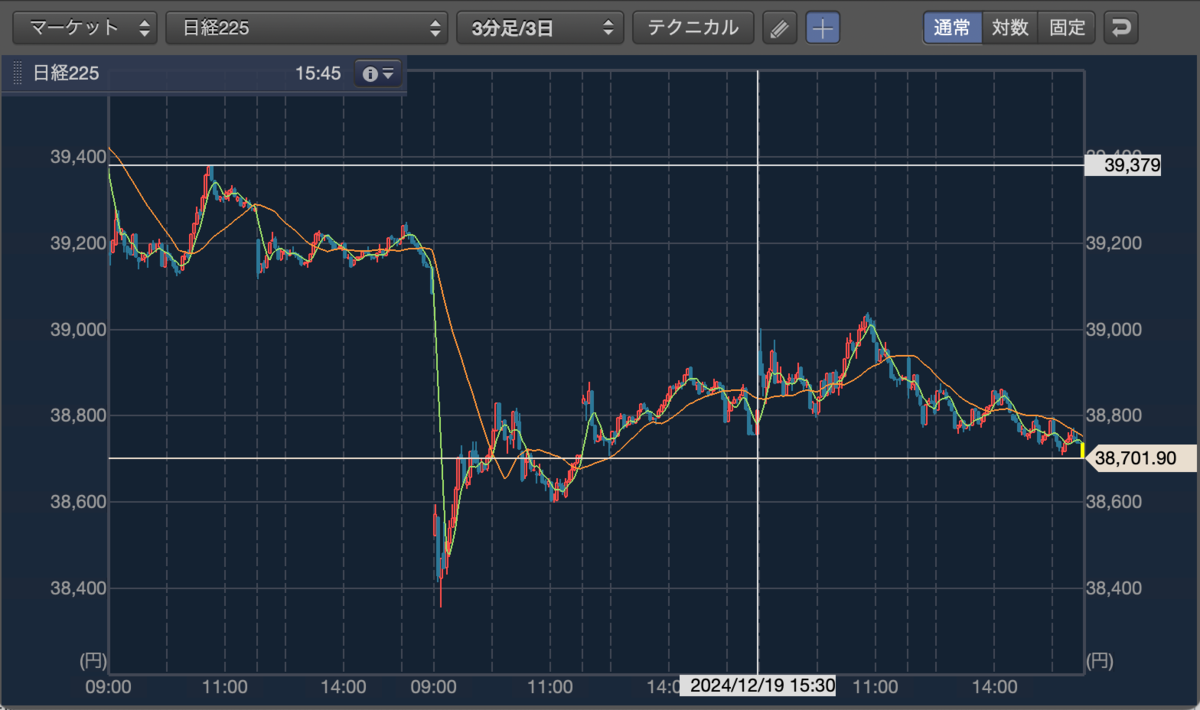Click the left axis 38,400 price label
1200x710 pixels.
pyautogui.click(x=78, y=588)
